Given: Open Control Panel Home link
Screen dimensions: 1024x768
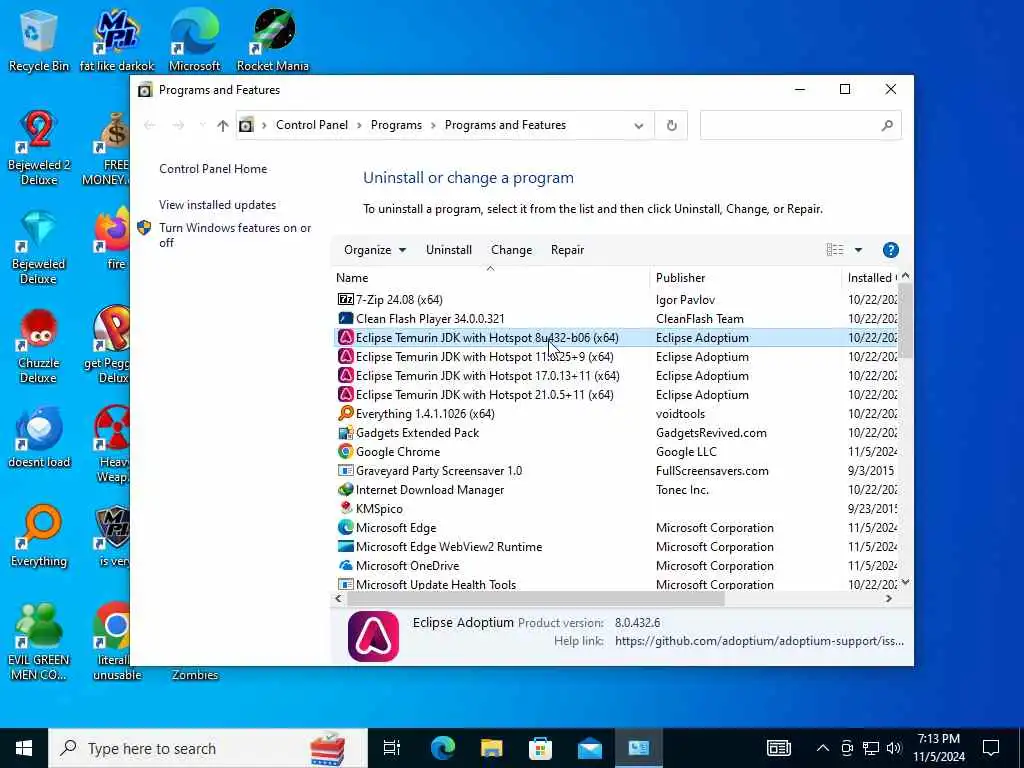Looking at the screenshot, I should pyautogui.click(x=213, y=168).
